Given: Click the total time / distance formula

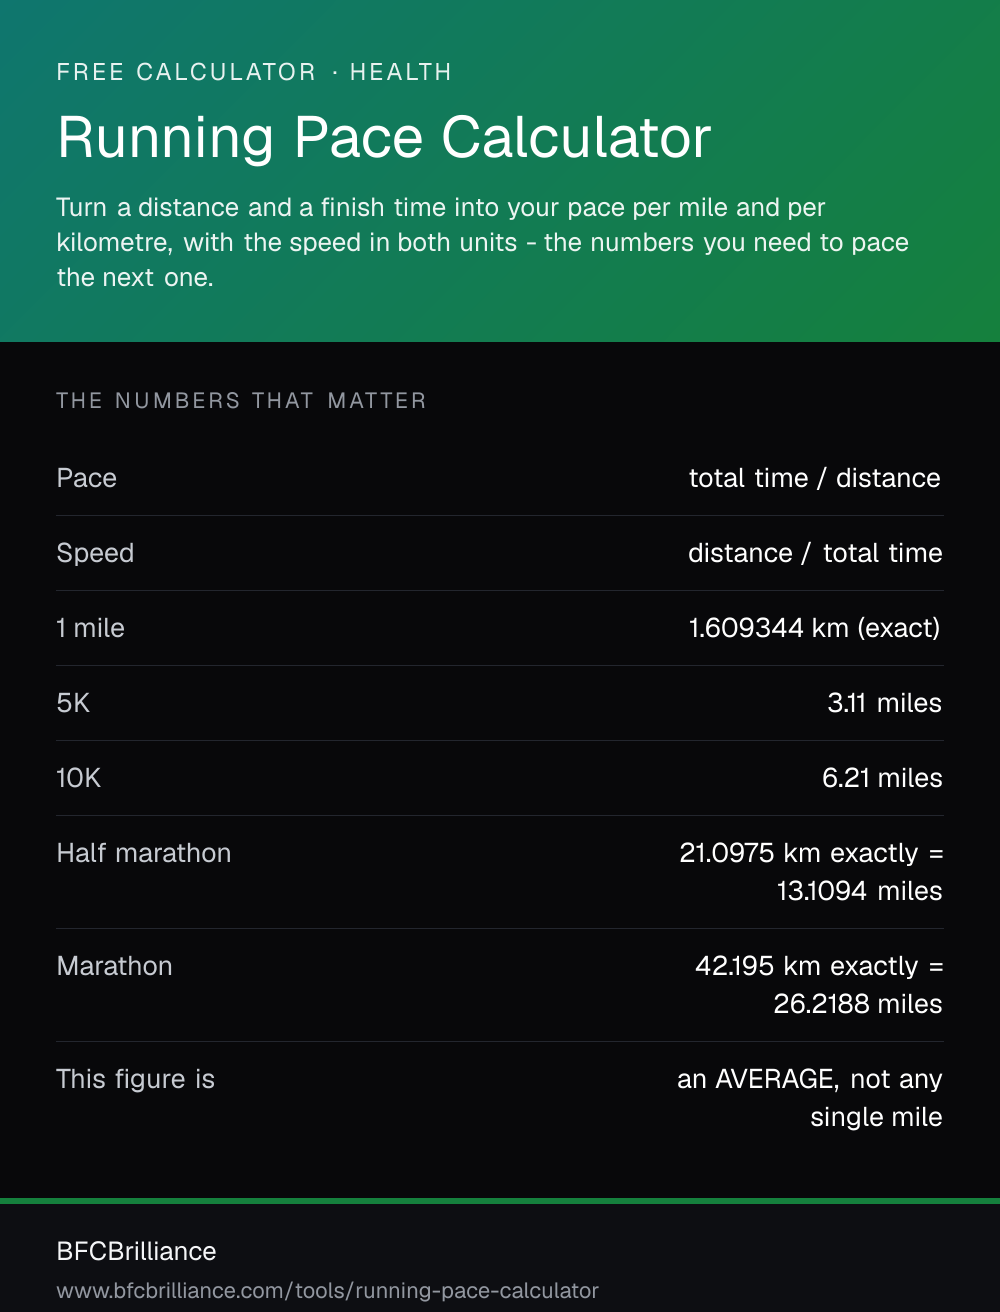Looking at the screenshot, I should coord(815,478).
